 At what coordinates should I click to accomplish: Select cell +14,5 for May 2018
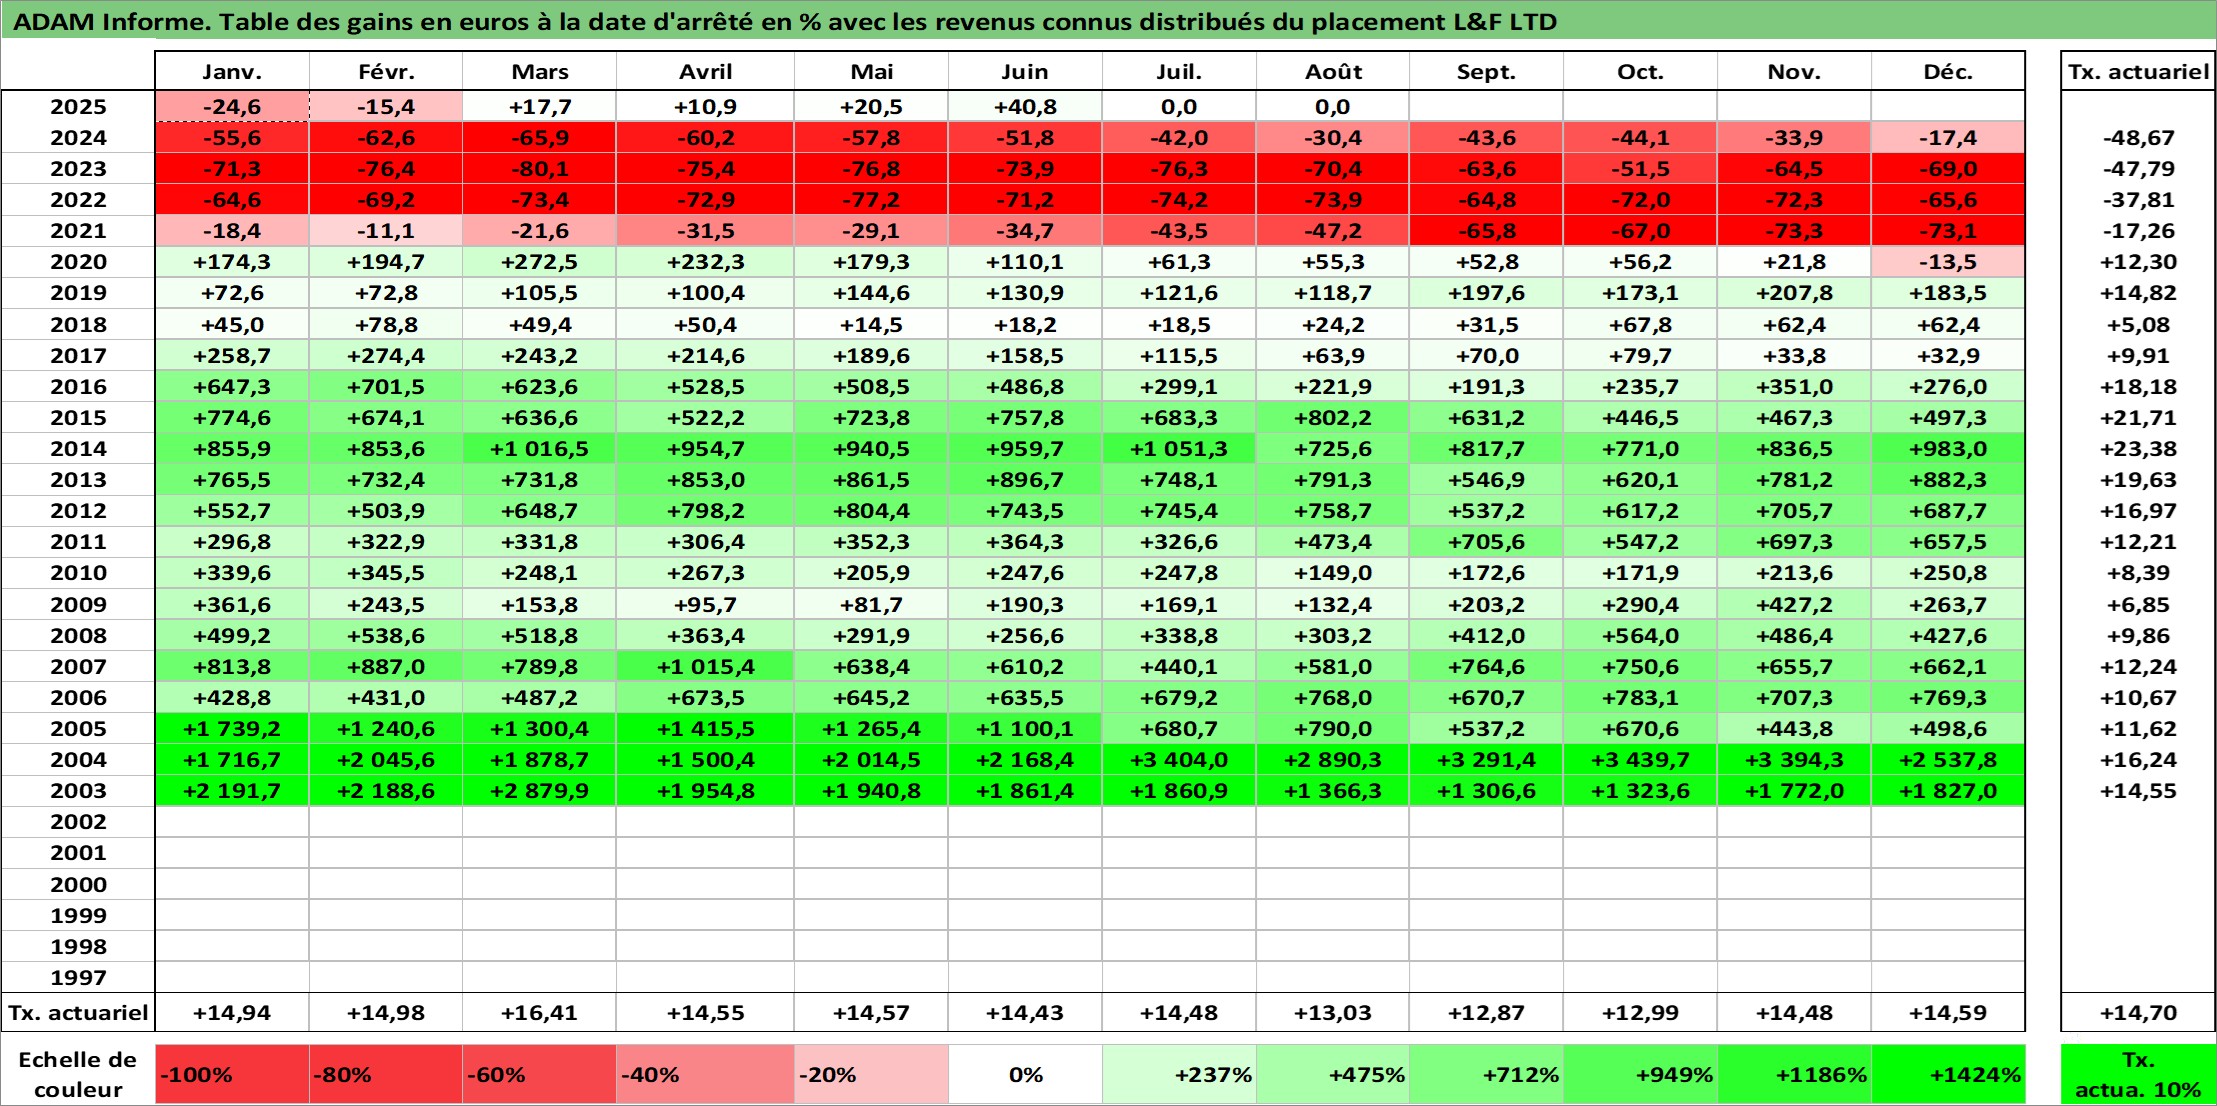(x=871, y=324)
